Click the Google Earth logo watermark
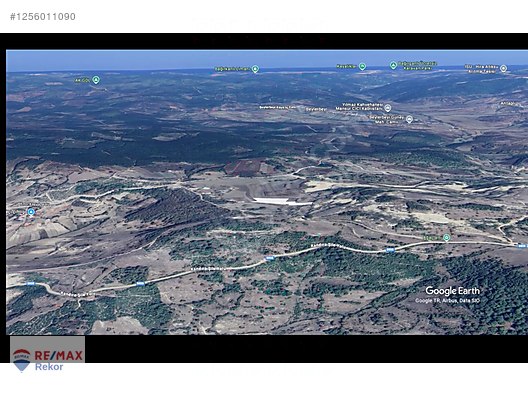The height and width of the screenshot is (396, 528). click(x=453, y=291)
